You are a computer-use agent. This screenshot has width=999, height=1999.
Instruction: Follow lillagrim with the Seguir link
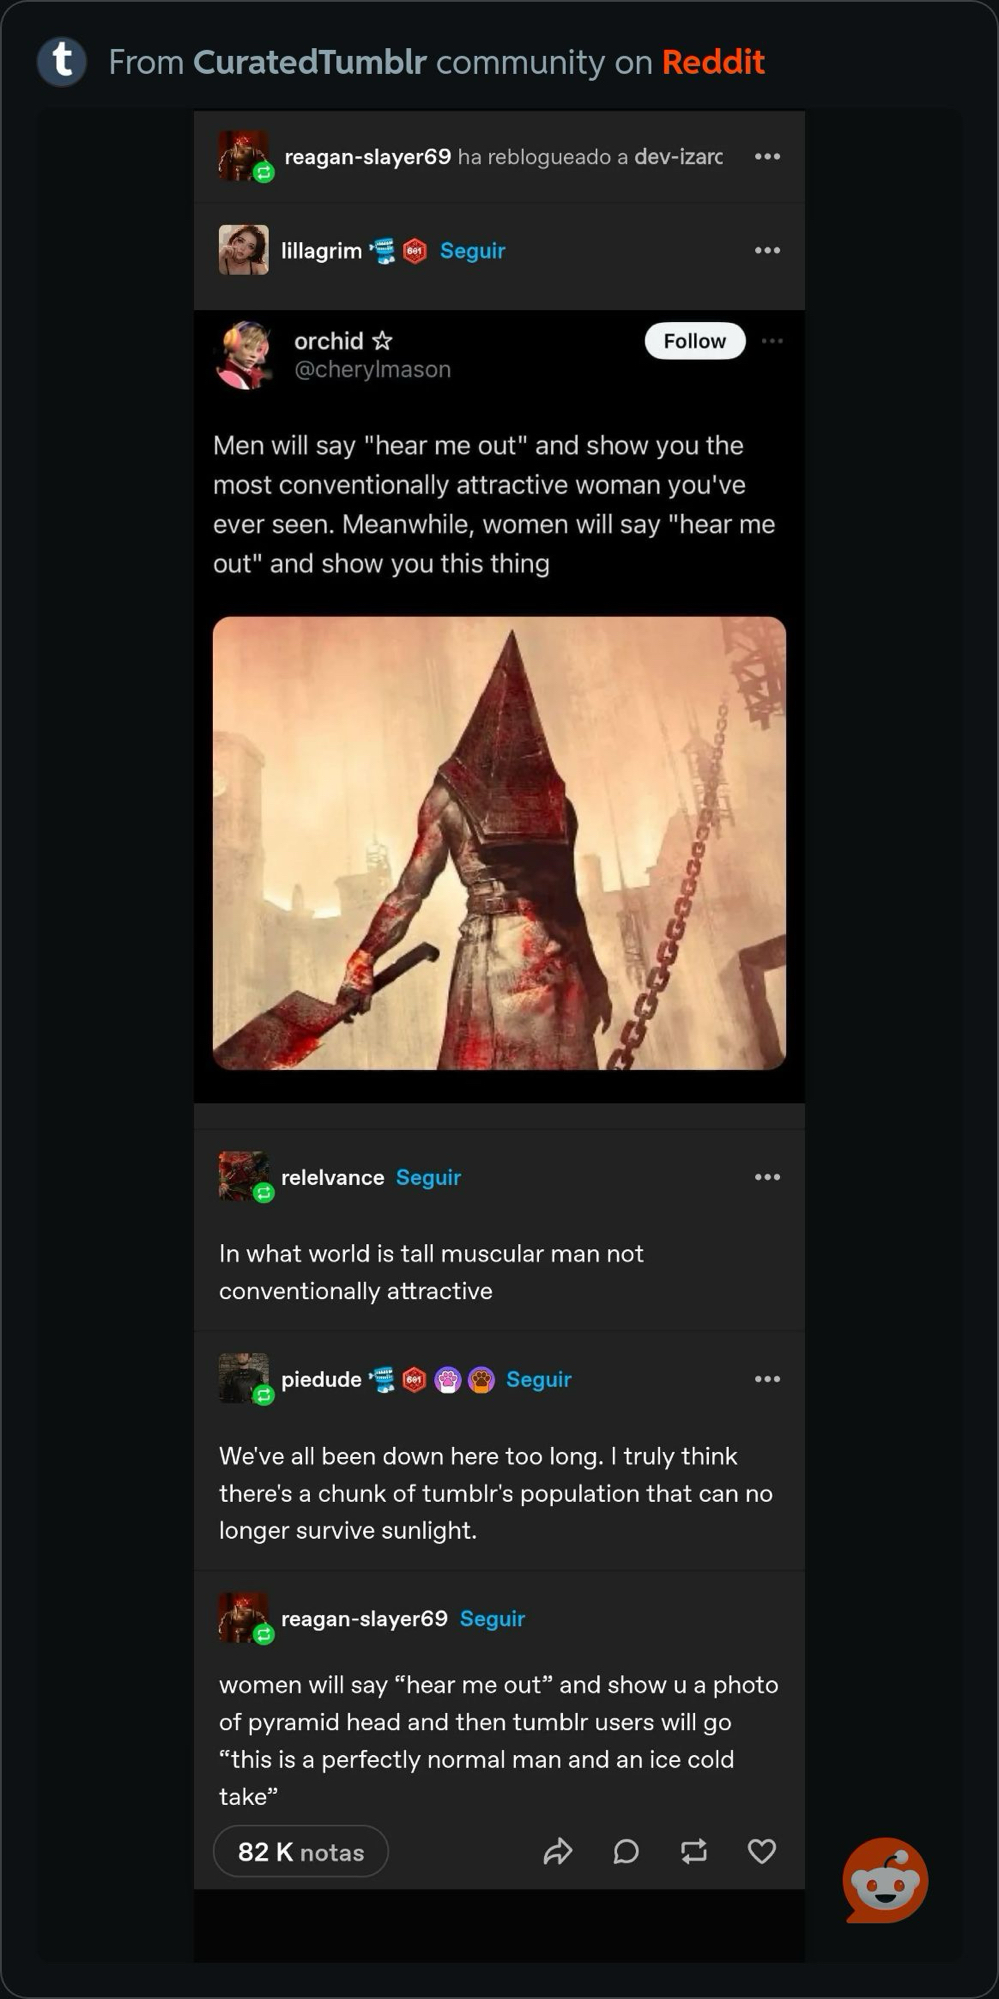pos(472,251)
